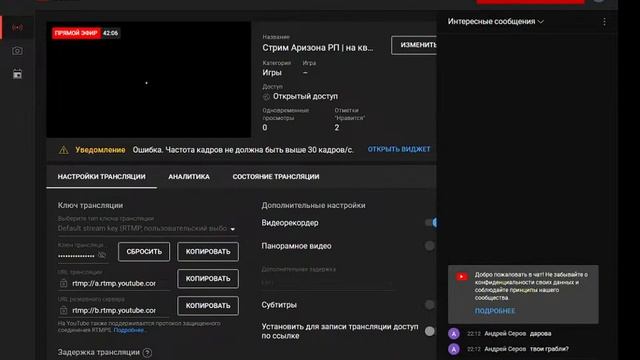Toggle the Субтитры switch
Screen dimensions: 640x360
[x=430, y=305]
